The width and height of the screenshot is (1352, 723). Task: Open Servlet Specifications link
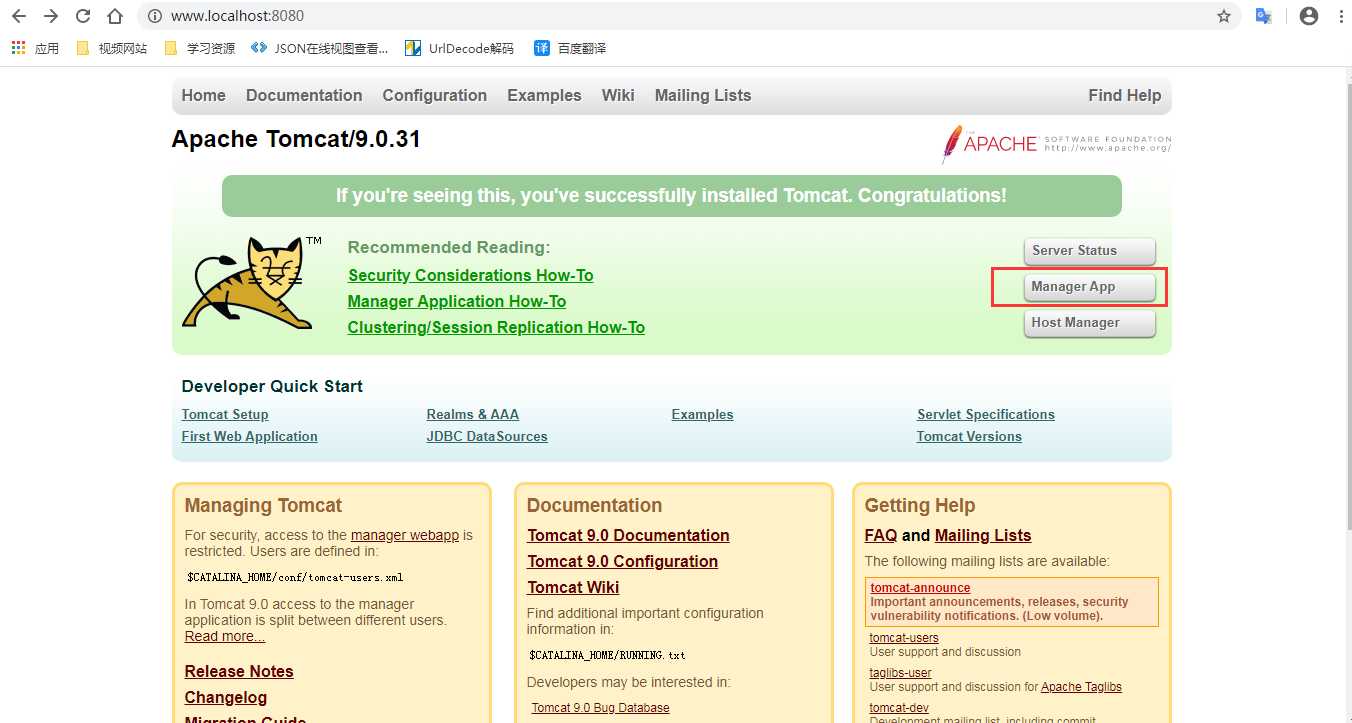pyautogui.click(x=986, y=414)
